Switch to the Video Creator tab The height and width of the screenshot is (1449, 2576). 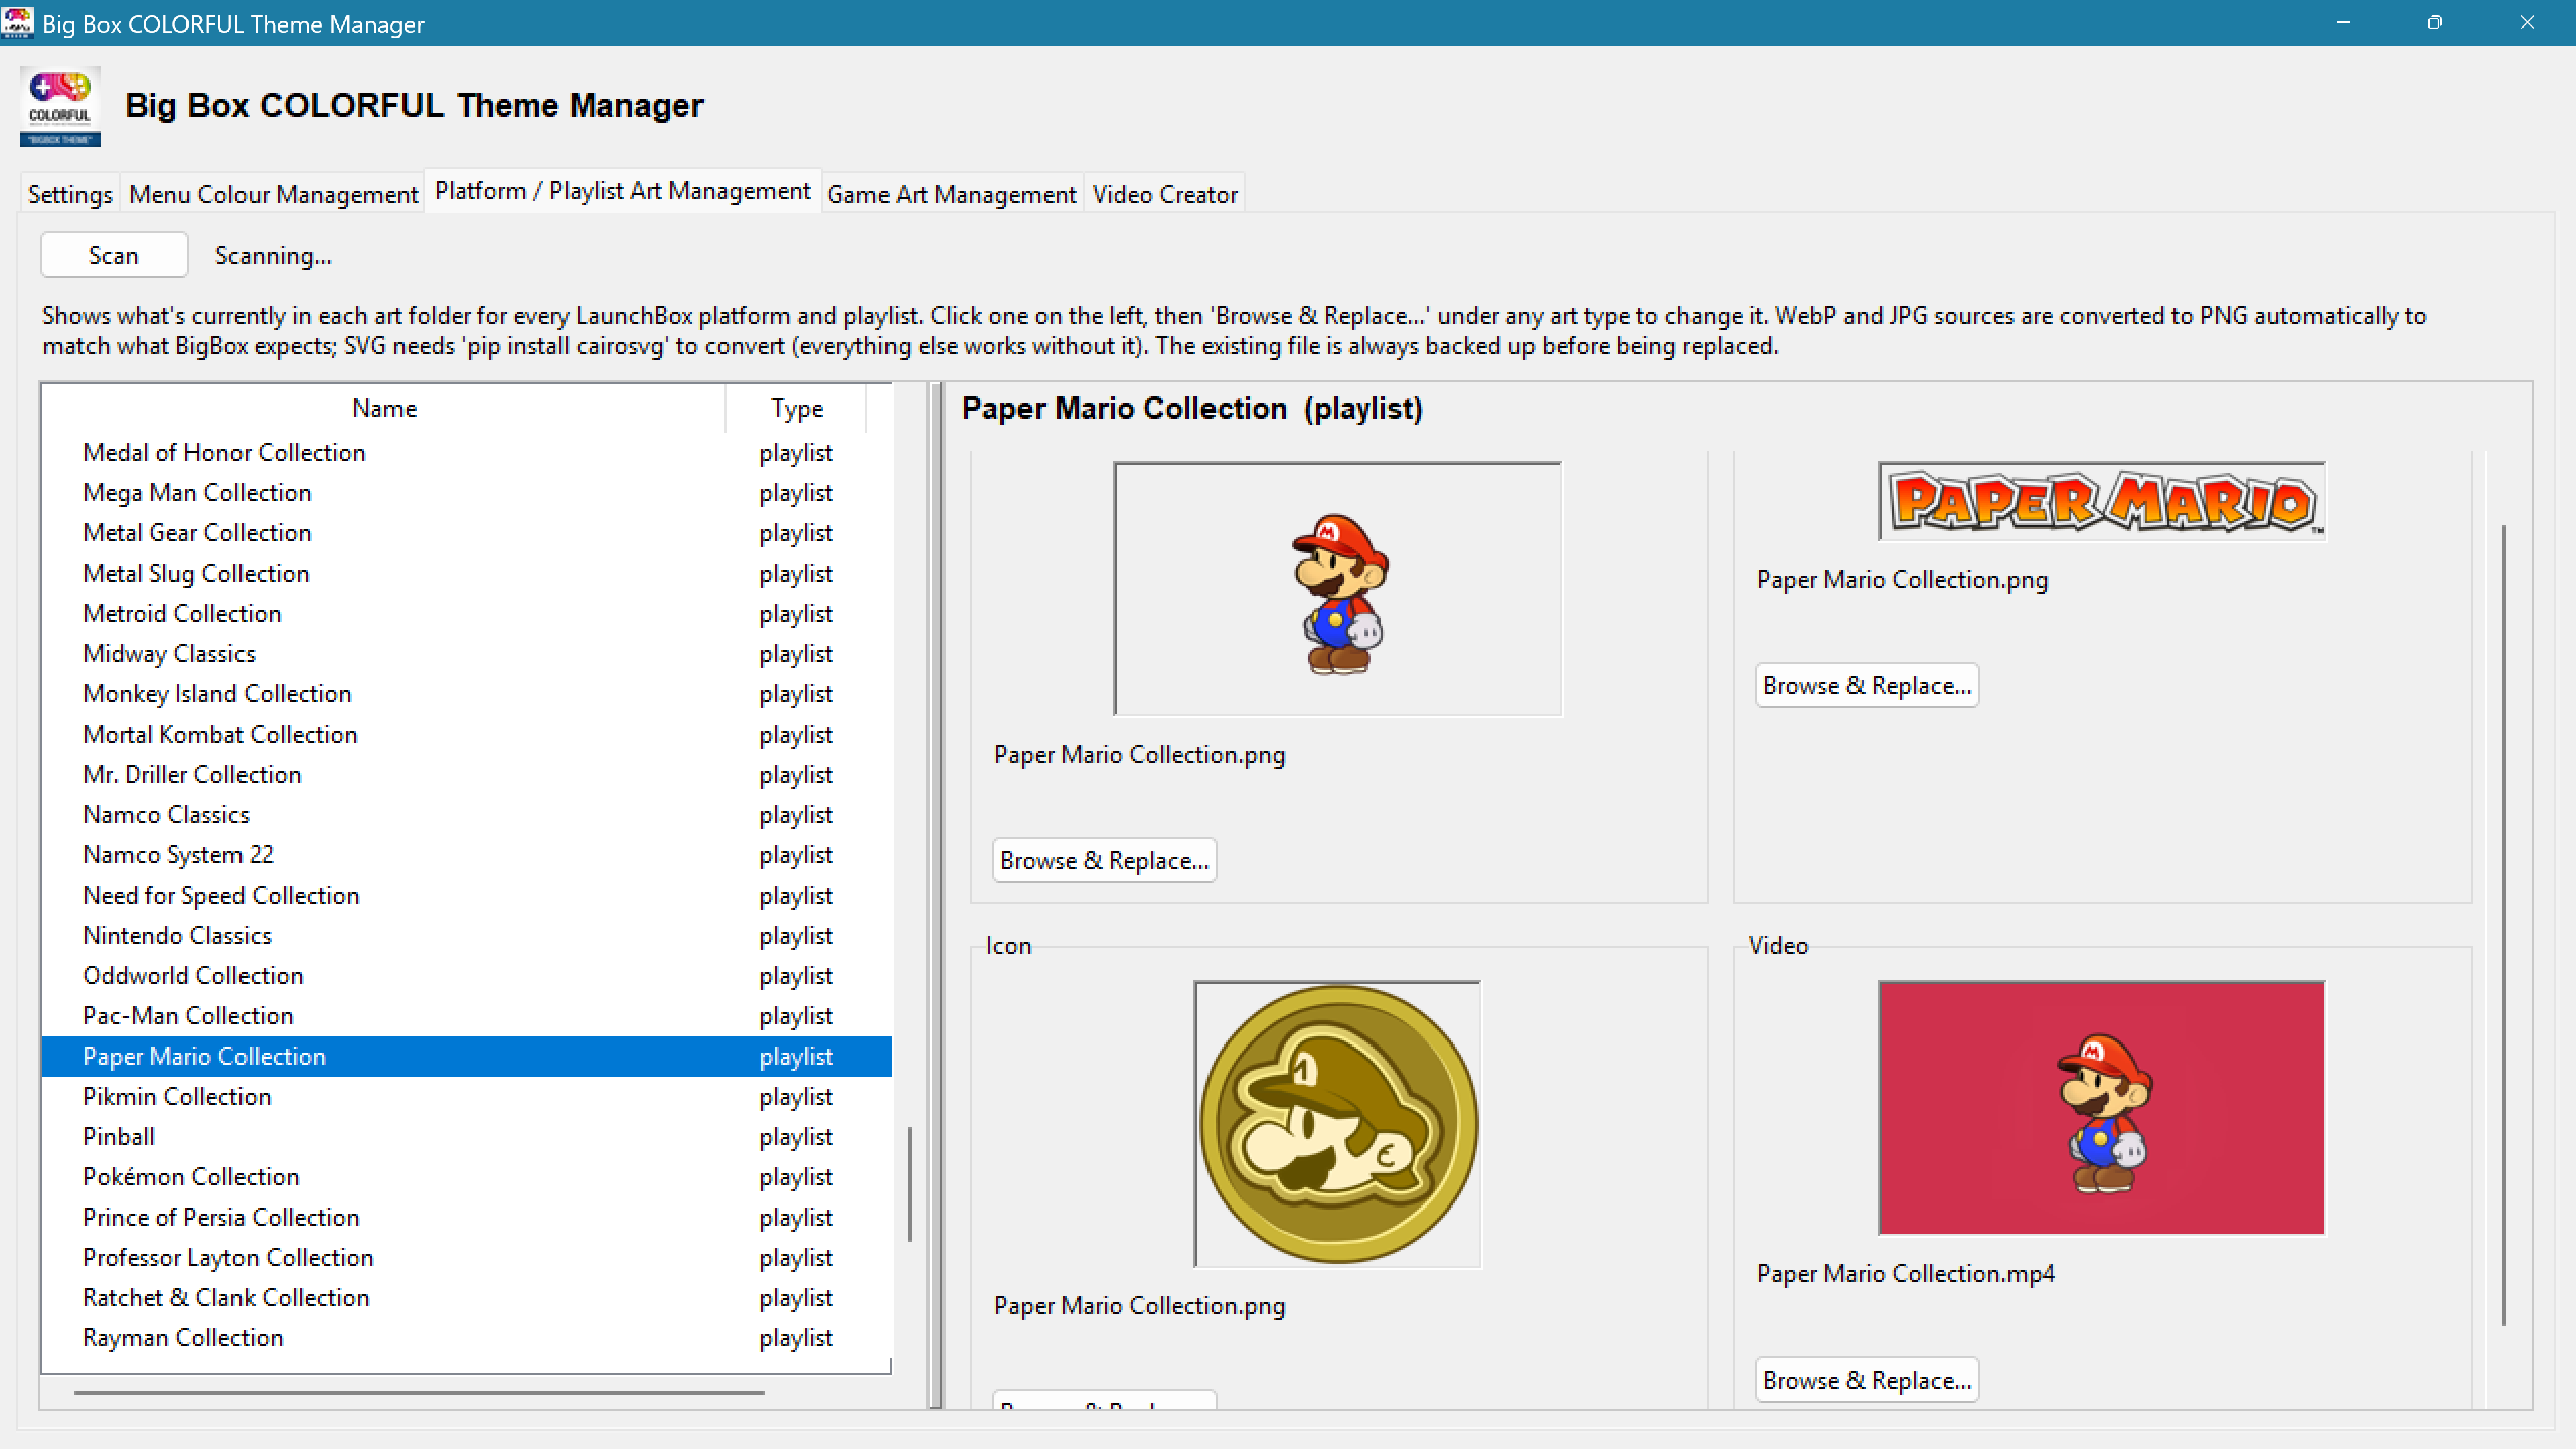(1165, 194)
